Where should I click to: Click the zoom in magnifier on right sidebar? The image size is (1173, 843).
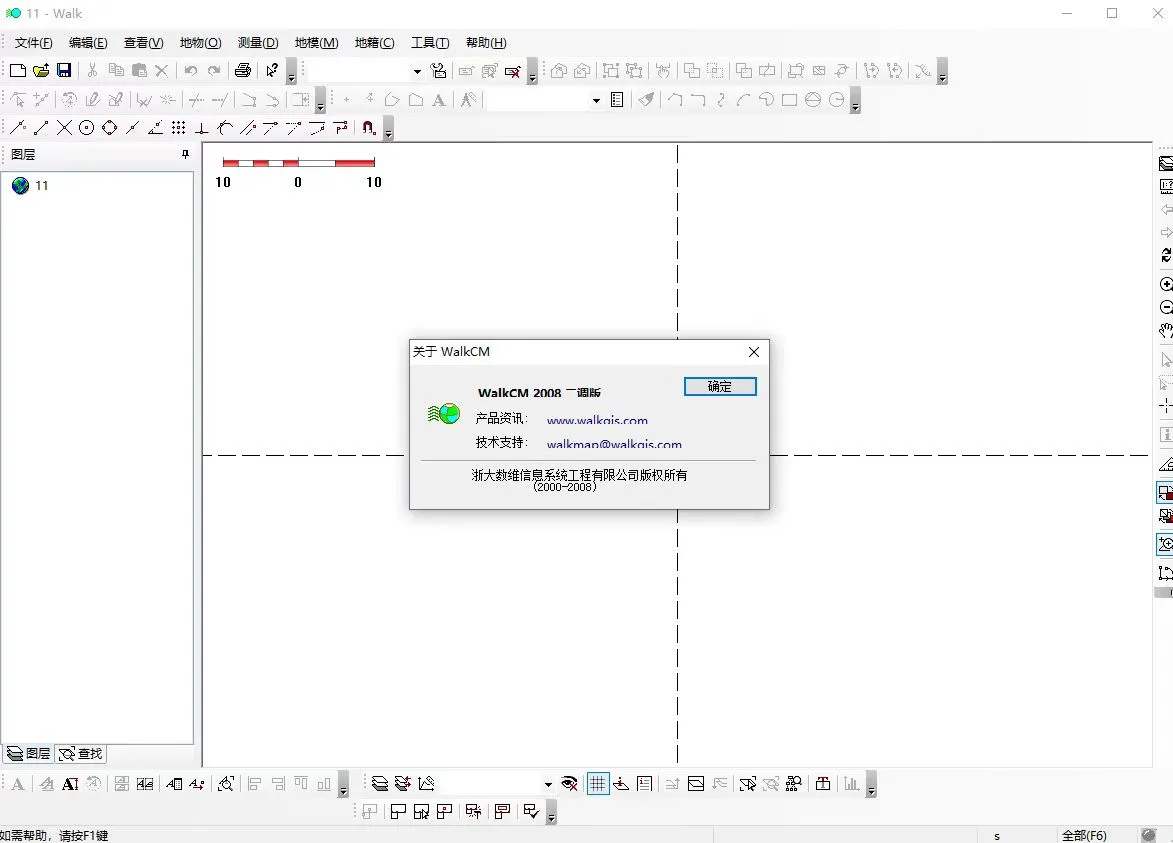click(1166, 284)
